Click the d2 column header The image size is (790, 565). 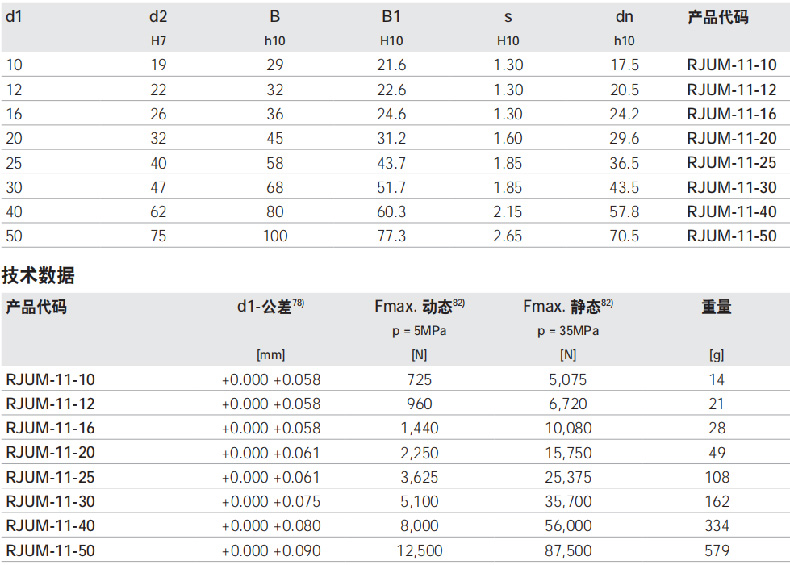(x=158, y=17)
